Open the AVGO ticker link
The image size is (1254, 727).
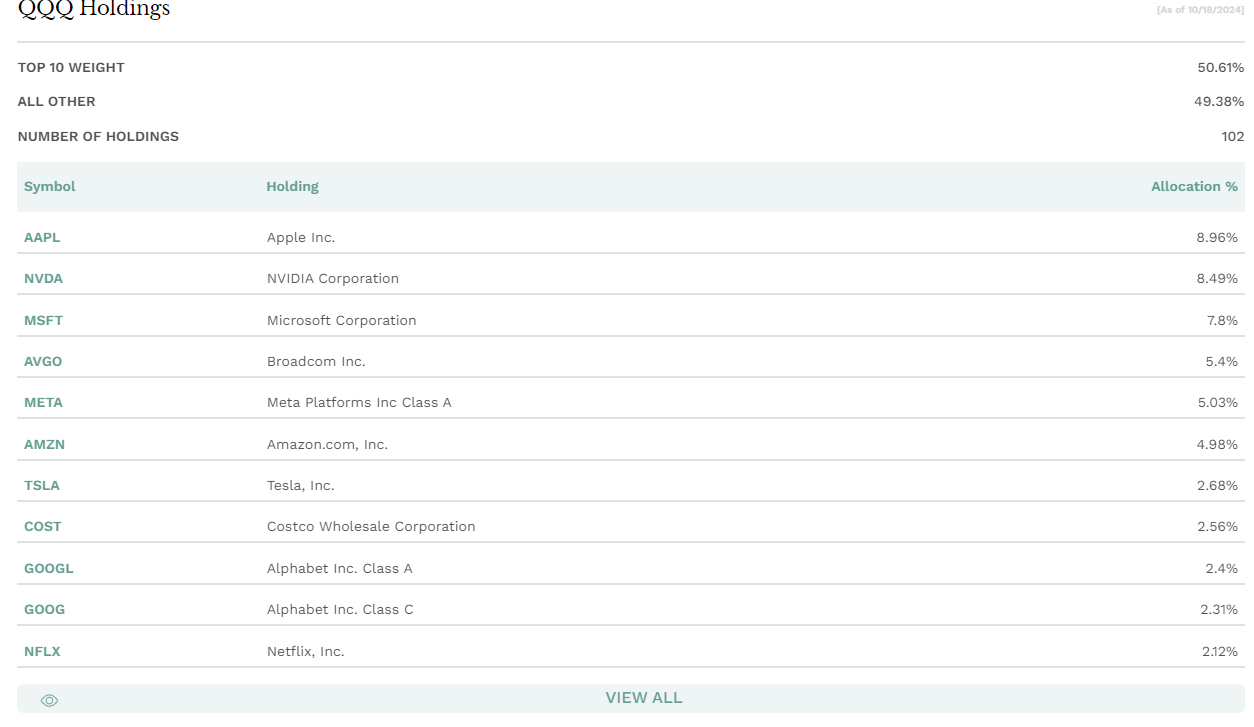[x=43, y=362]
